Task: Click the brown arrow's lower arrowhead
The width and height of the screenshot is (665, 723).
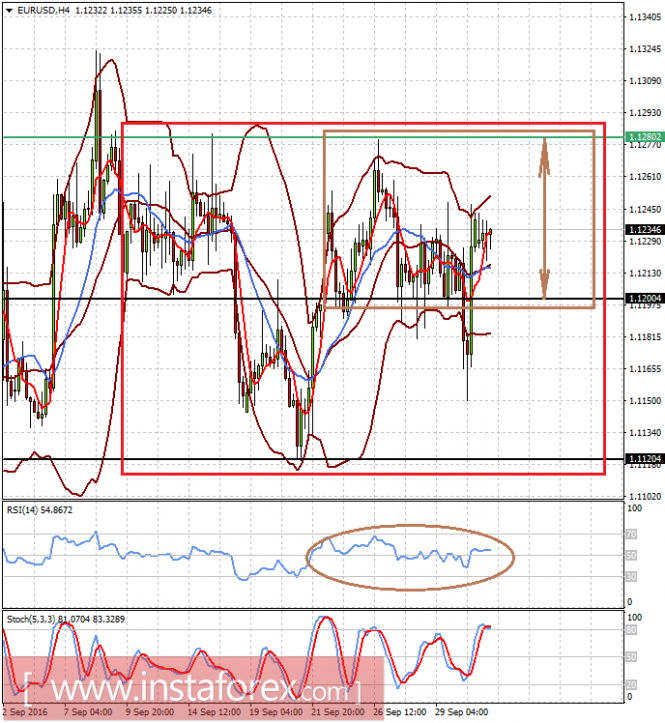Action: click(x=545, y=284)
